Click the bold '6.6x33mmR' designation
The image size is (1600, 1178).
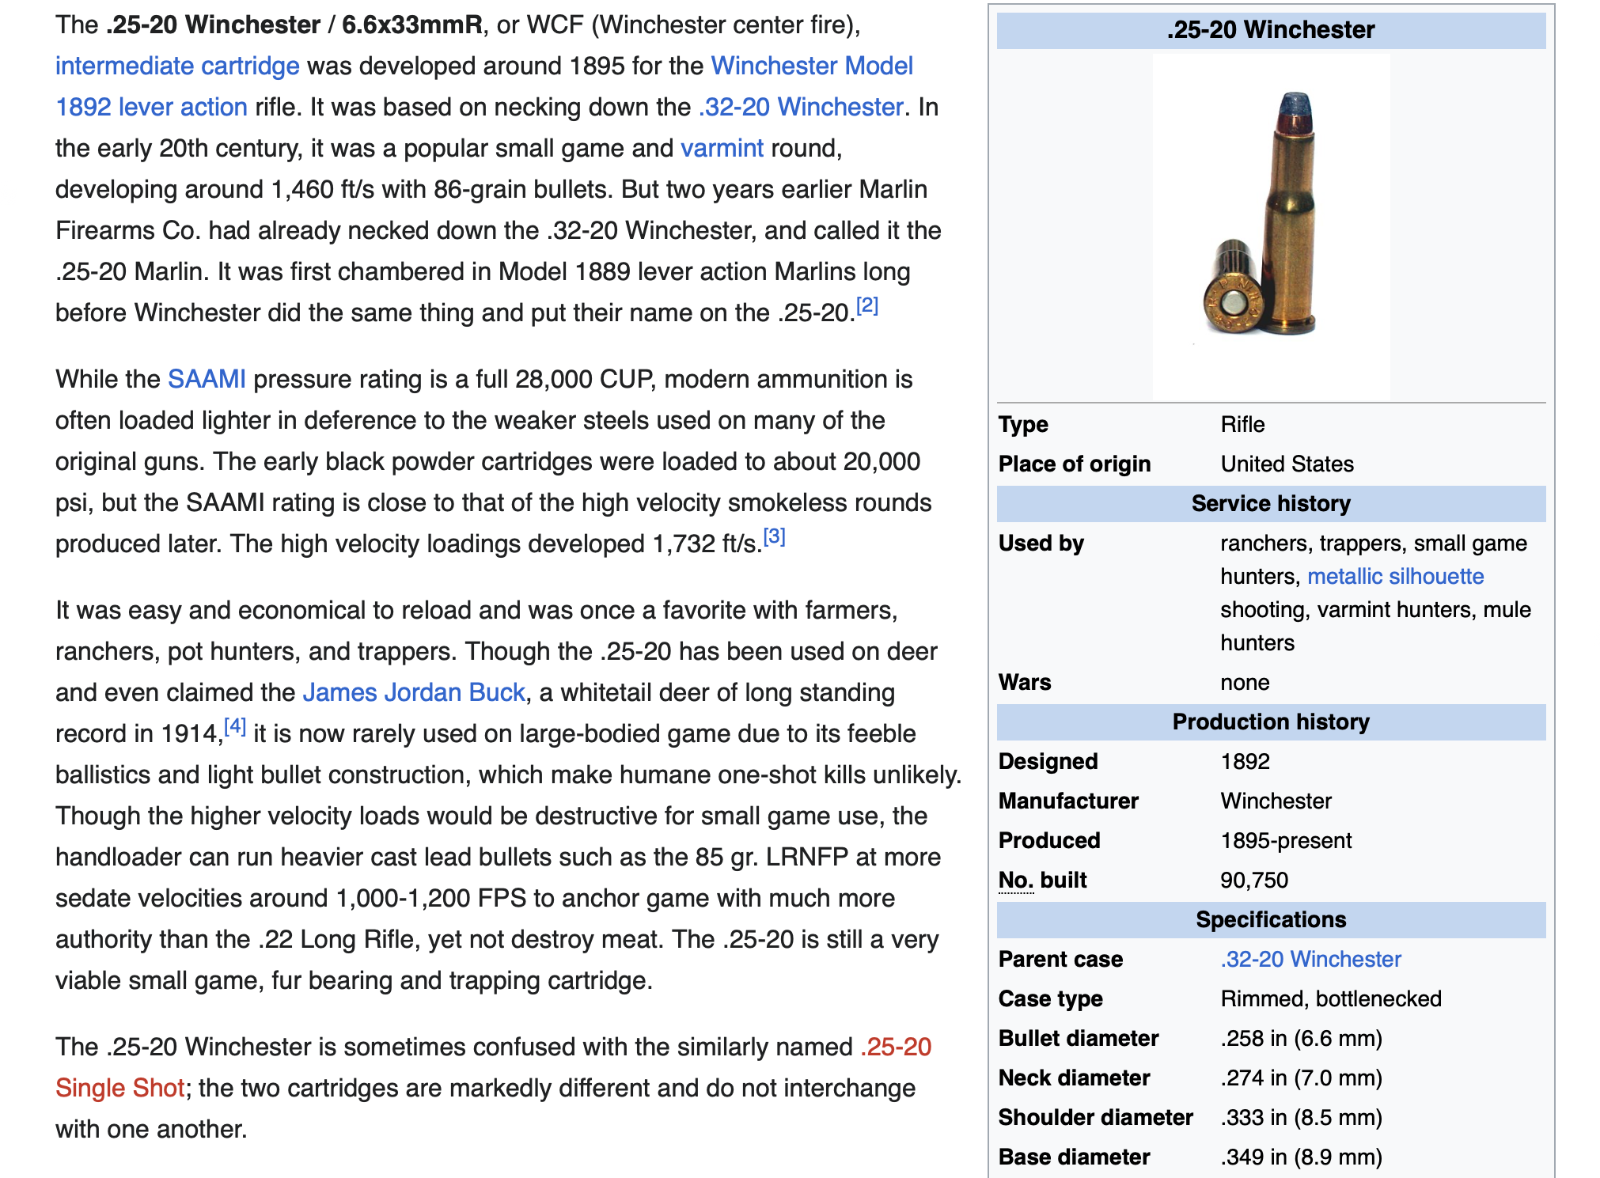pos(412,25)
